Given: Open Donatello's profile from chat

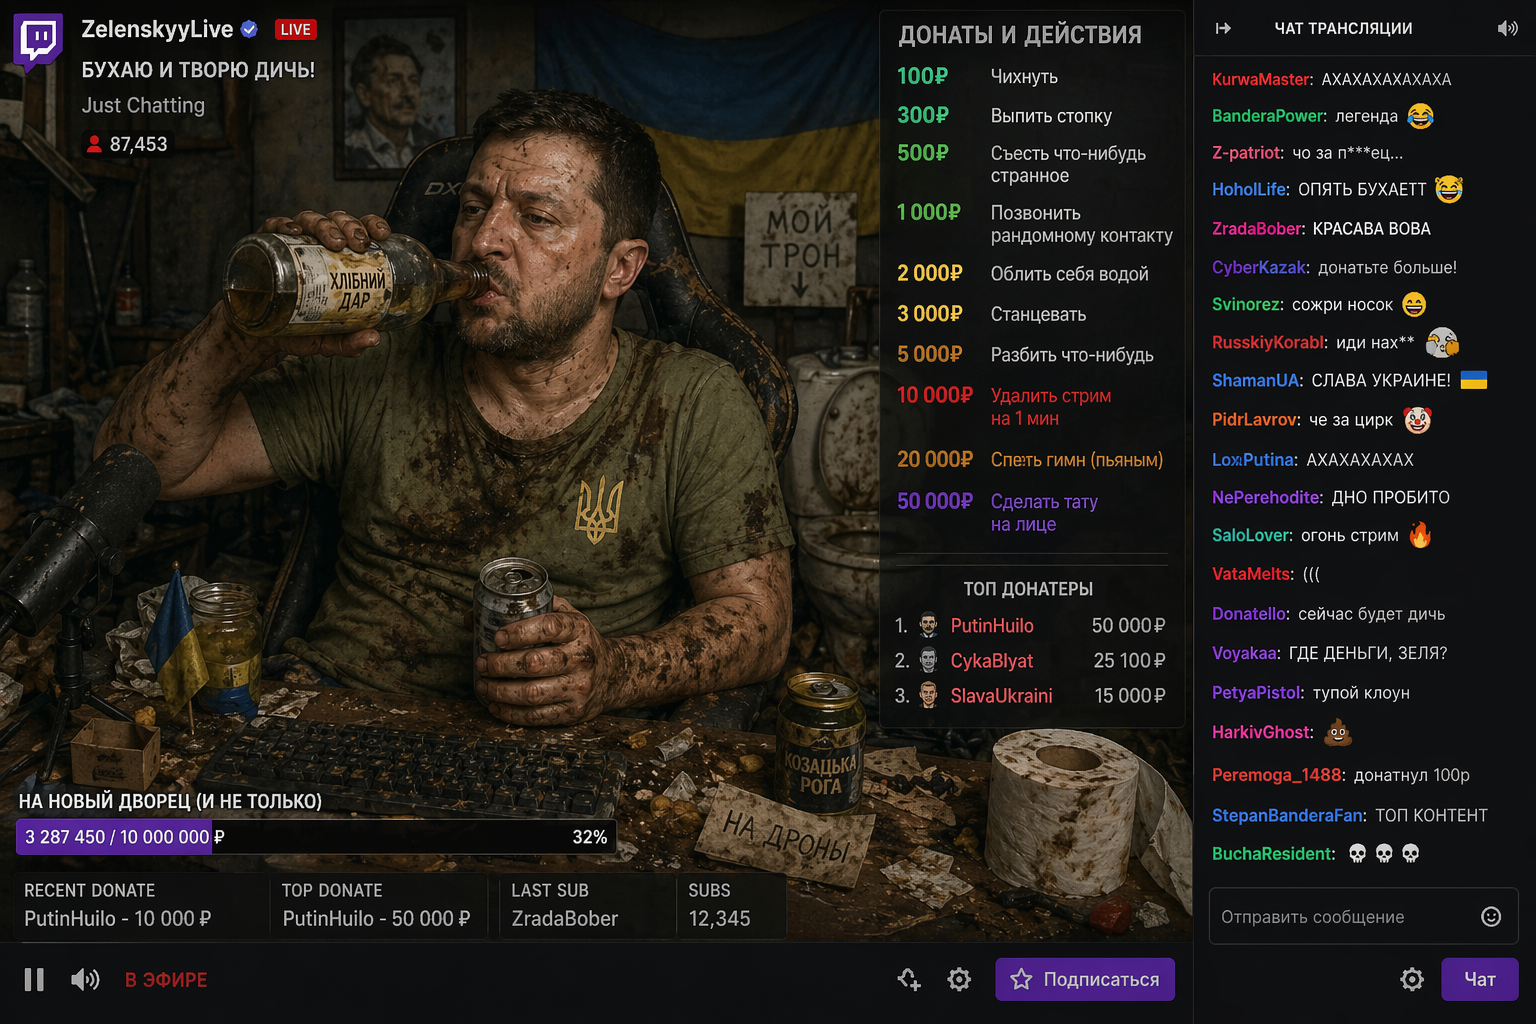Looking at the screenshot, I should point(1248,614).
